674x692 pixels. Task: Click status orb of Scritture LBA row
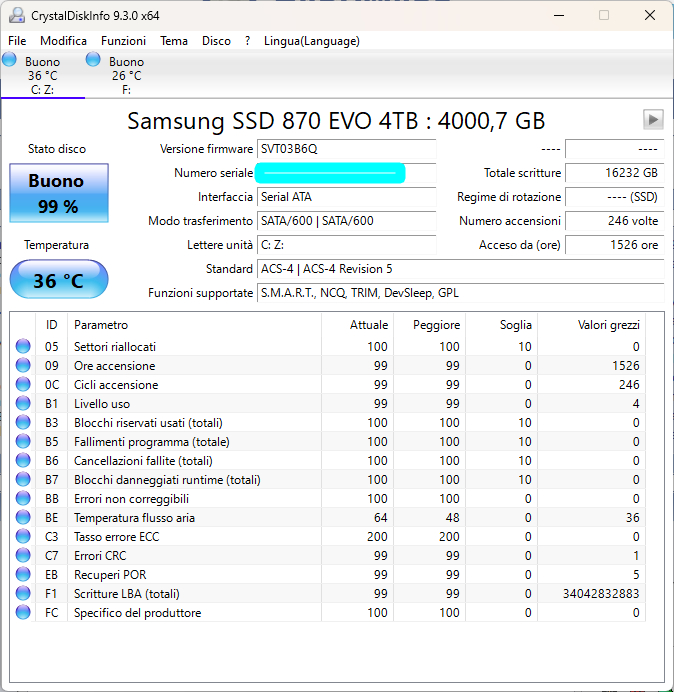point(23,593)
